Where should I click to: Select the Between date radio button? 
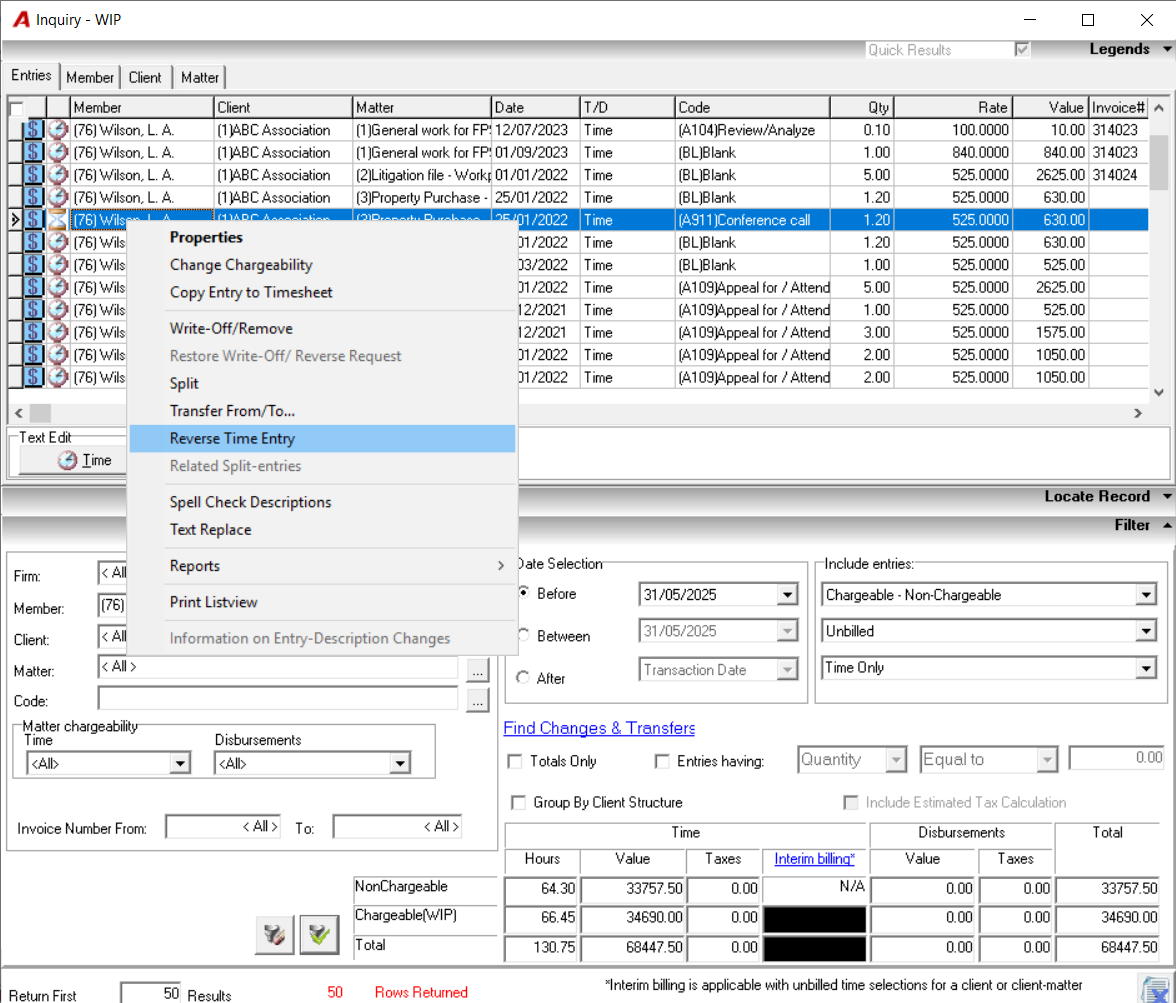(x=523, y=635)
